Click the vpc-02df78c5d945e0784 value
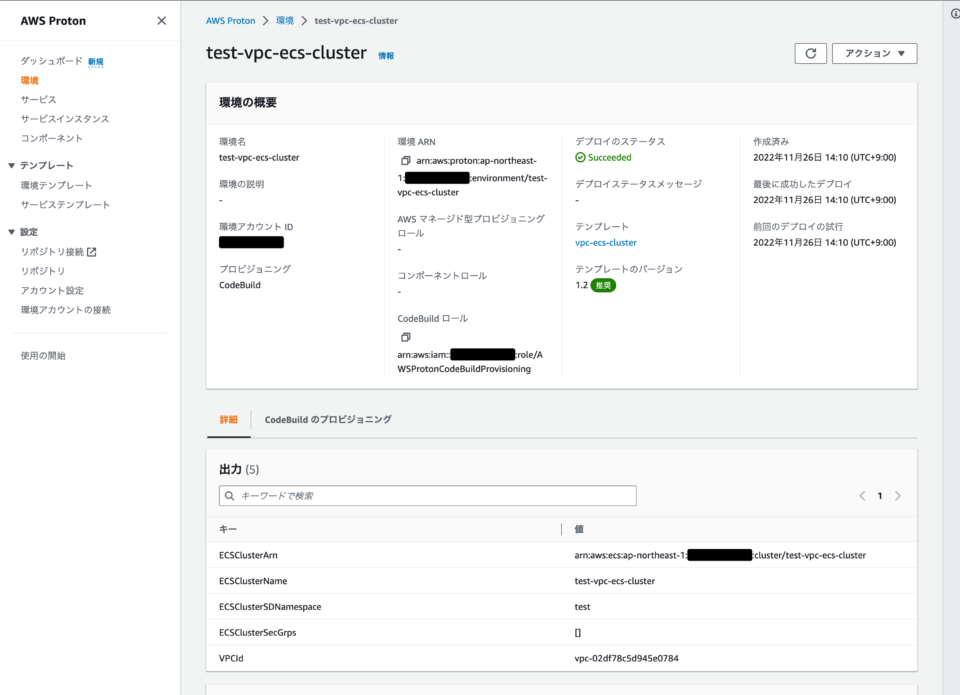This screenshot has height=695, width=960. point(626,658)
